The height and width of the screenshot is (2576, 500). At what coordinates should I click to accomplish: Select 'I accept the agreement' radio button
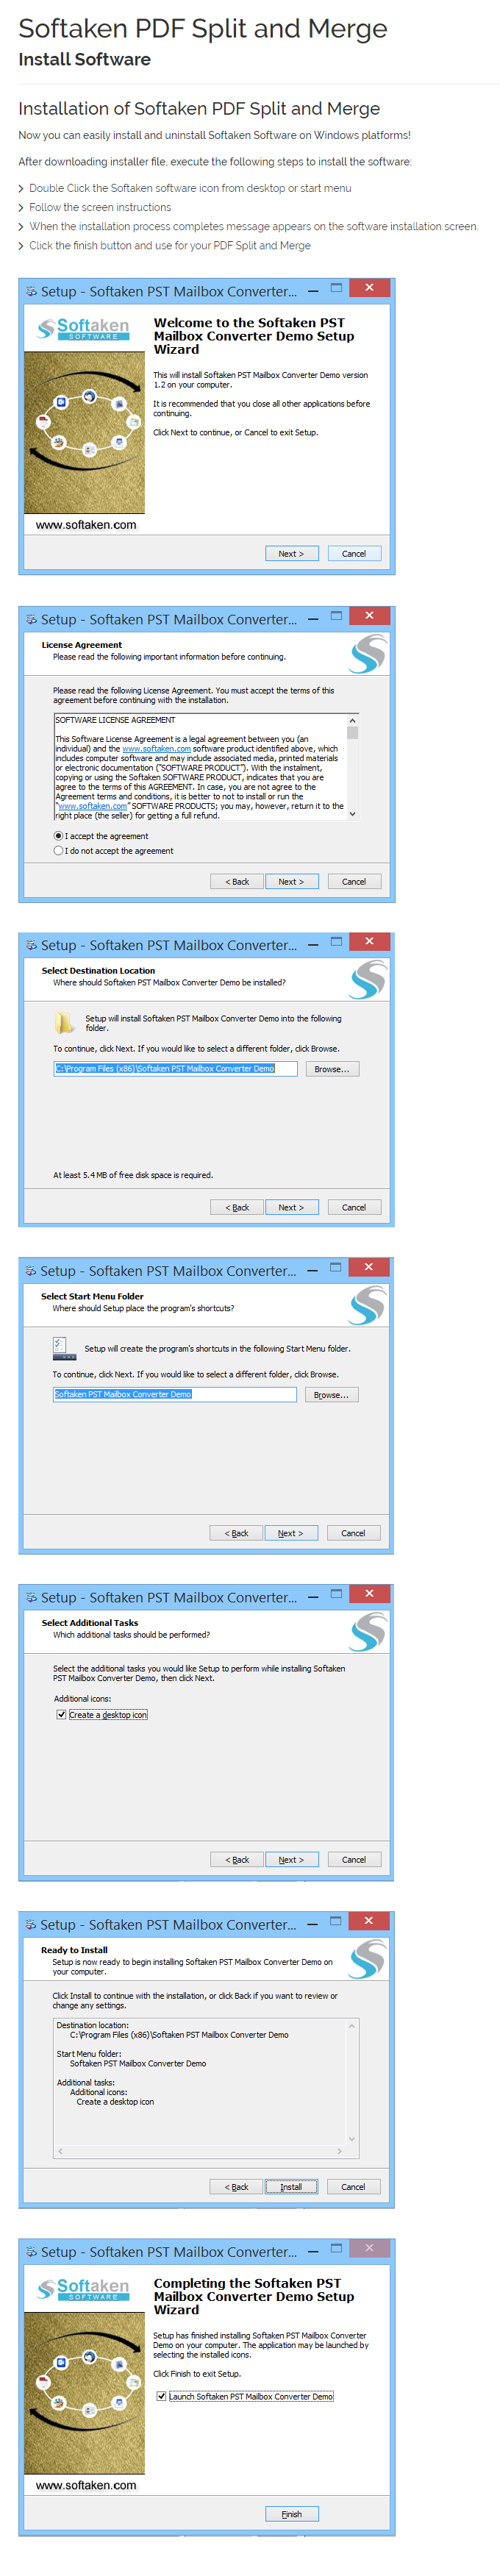58,835
